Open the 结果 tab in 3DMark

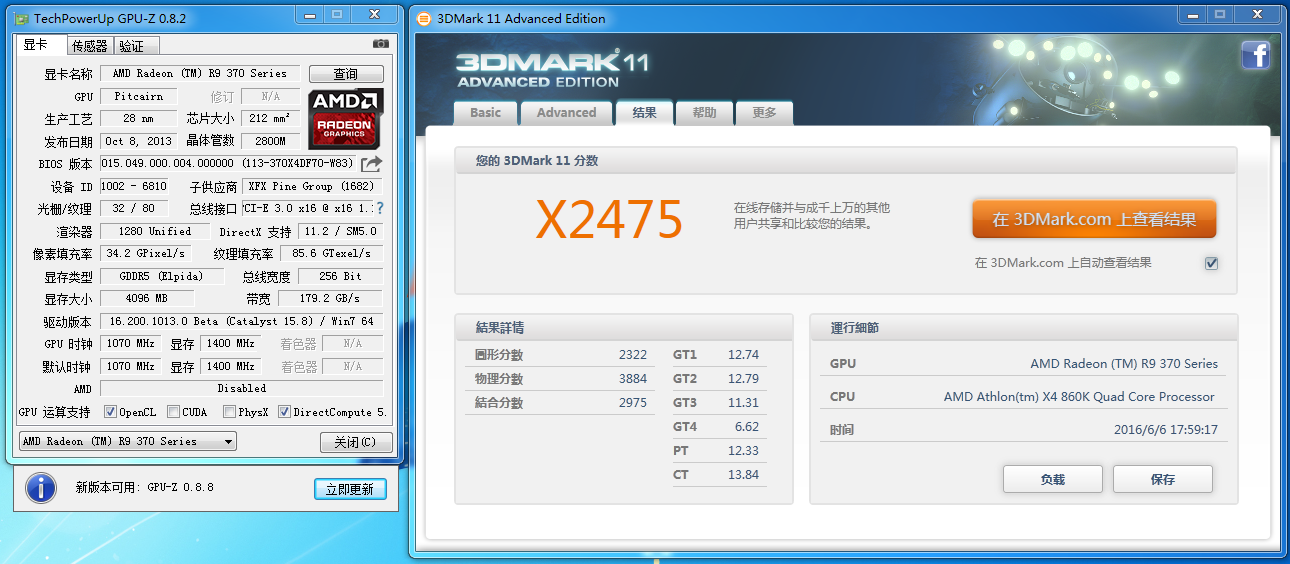tap(645, 112)
